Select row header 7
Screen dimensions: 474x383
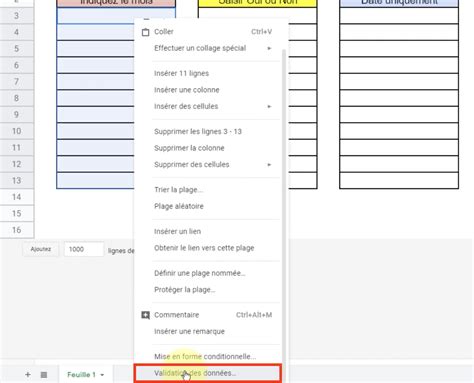[x=17, y=82]
